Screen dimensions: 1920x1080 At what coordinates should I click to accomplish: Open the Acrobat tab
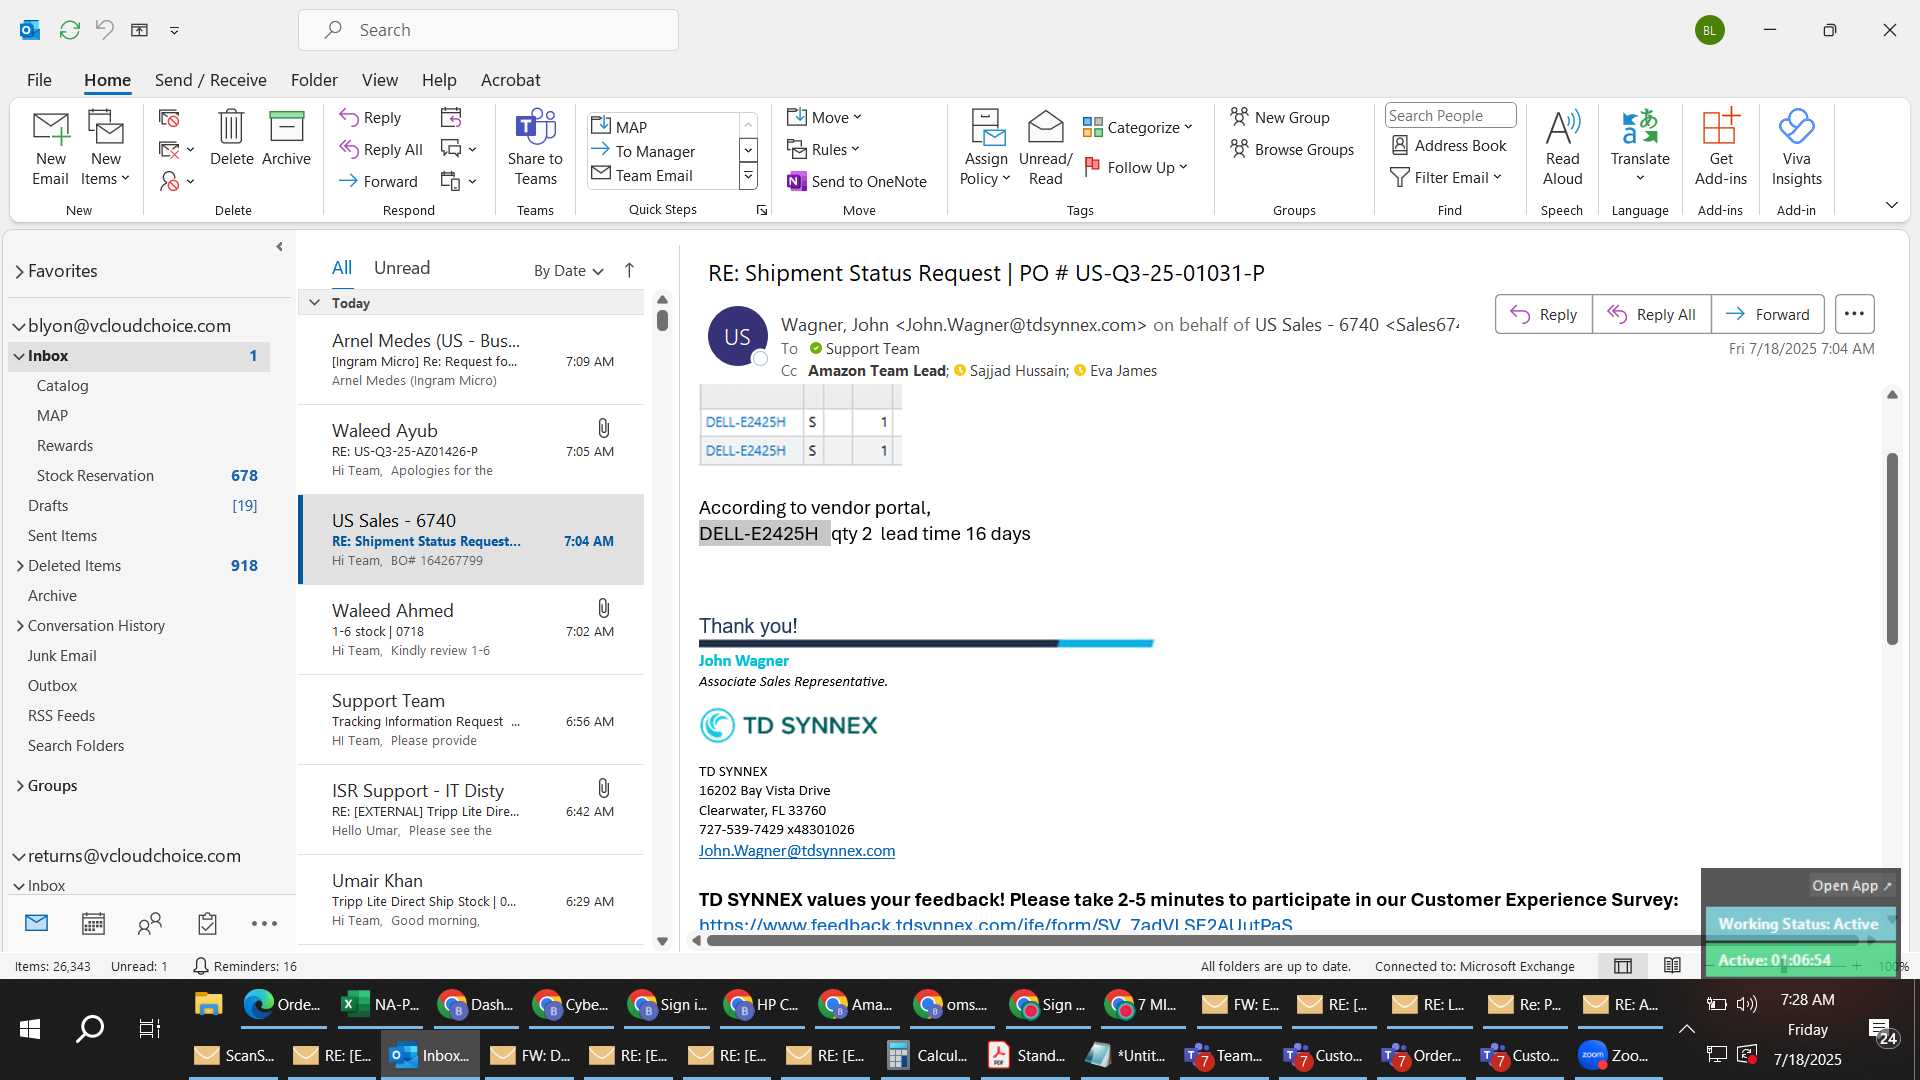510,80
